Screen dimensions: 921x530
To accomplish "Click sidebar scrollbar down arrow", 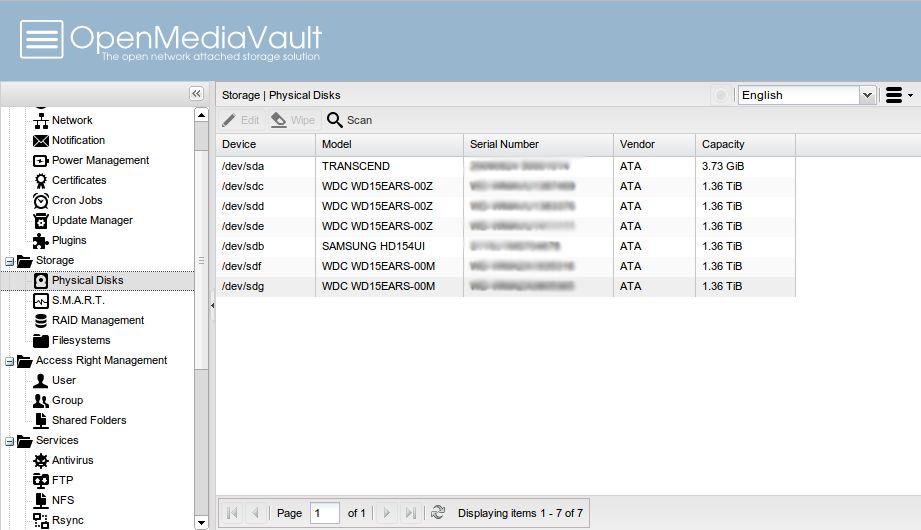I will pyautogui.click(x=201, y=522).
